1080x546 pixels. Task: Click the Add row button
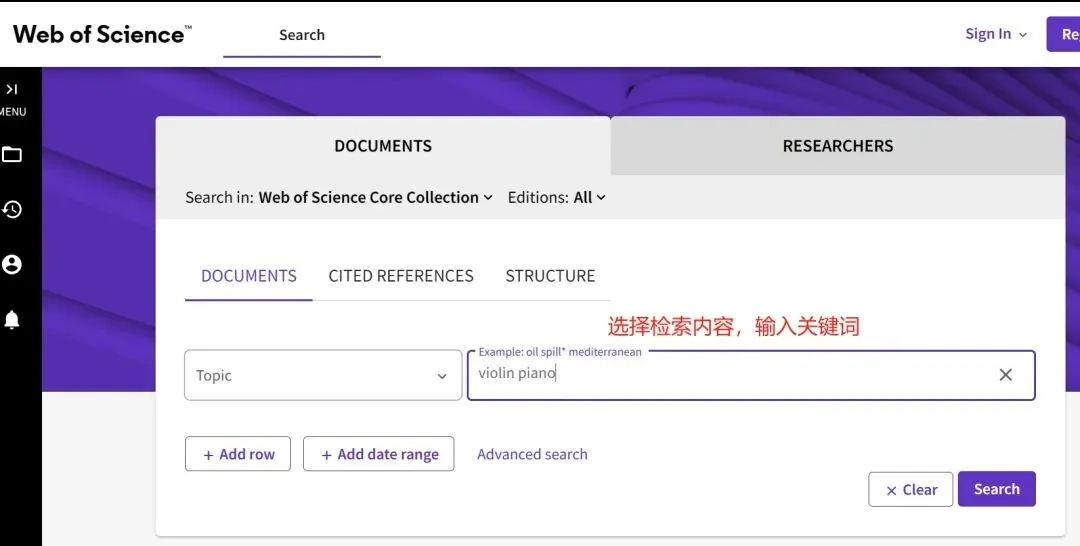(238, 454)
